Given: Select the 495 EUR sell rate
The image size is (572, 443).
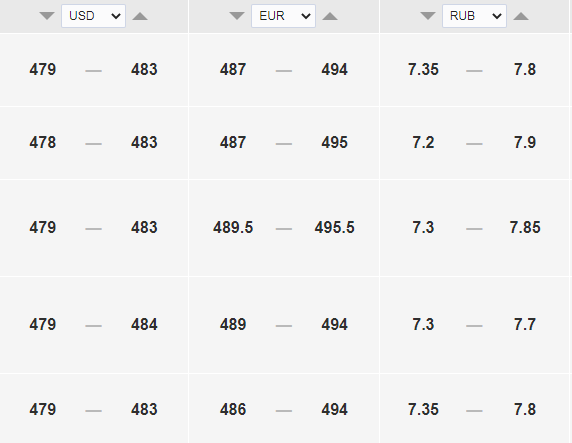Looking at the screenshot, I should [335, 142].
